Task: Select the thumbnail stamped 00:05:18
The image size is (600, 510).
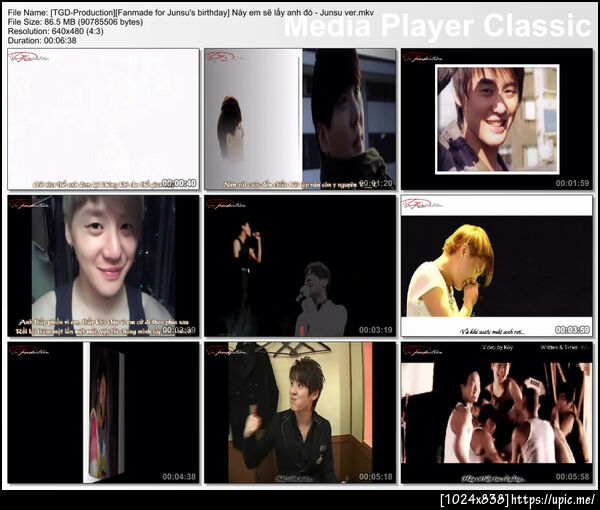Action: (x=300, y=412)
